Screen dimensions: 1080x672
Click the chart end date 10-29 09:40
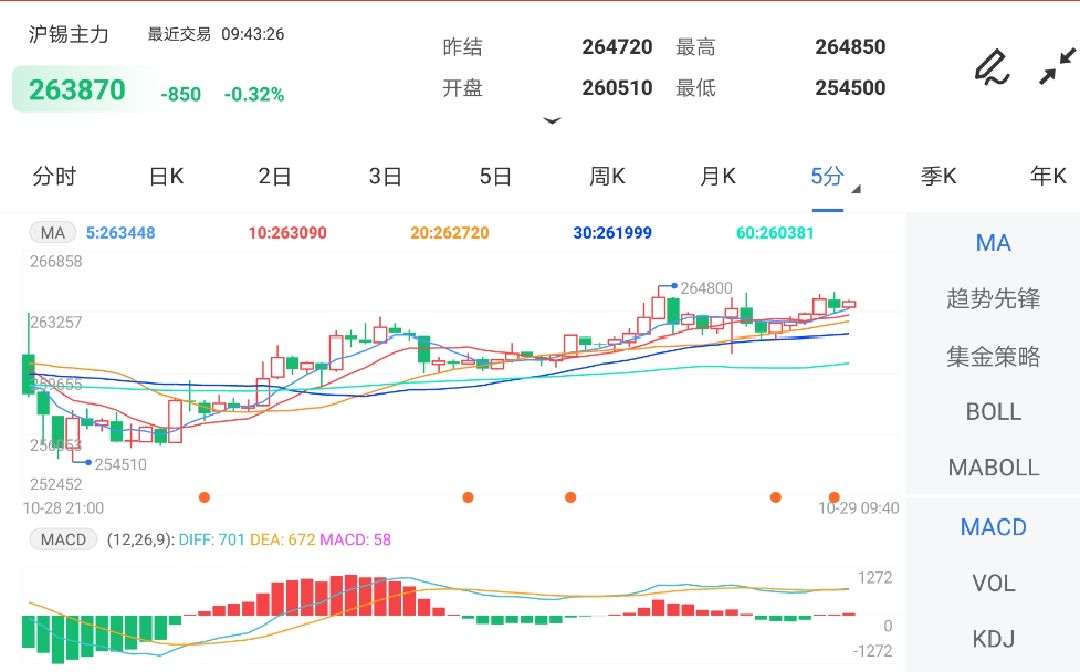(859, 508)
